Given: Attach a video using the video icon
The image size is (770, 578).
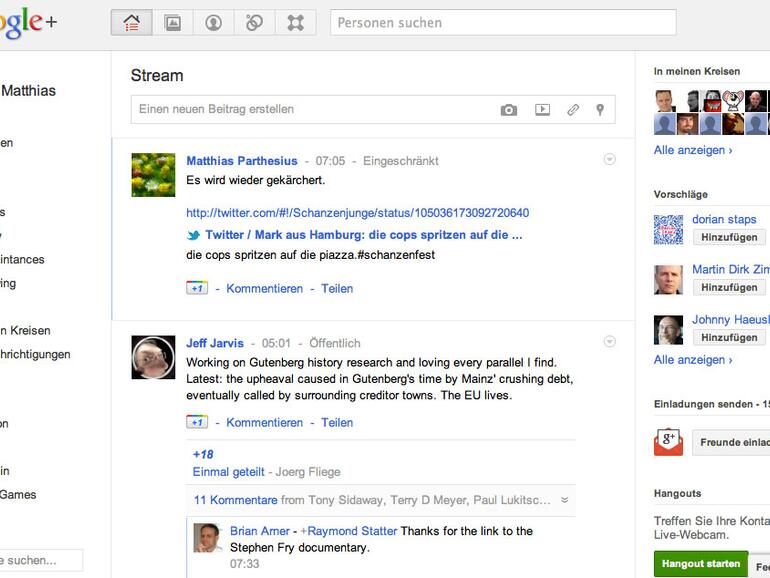Looking at the screenshot, I should [542, 110].
